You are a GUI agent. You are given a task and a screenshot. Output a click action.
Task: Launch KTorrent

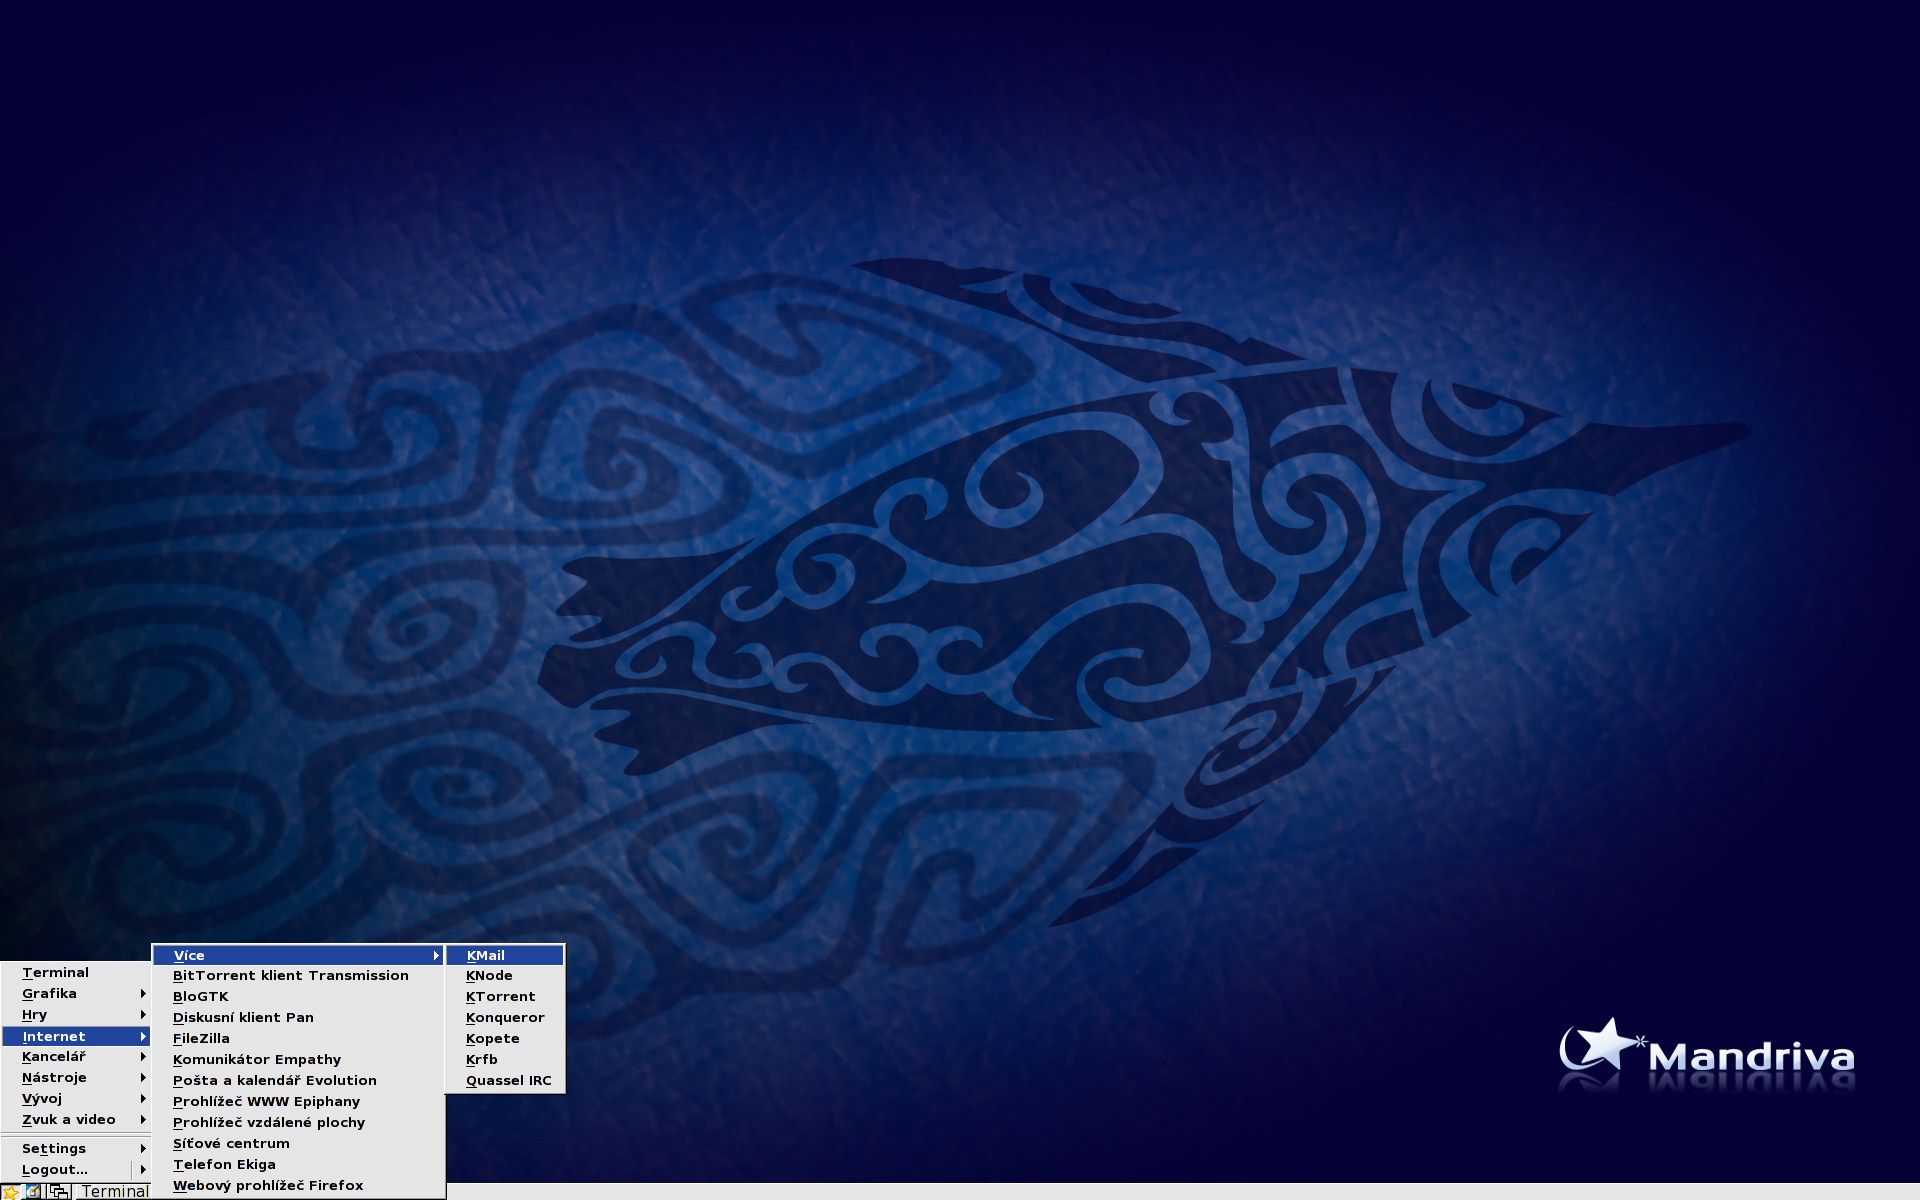point(505,996)
